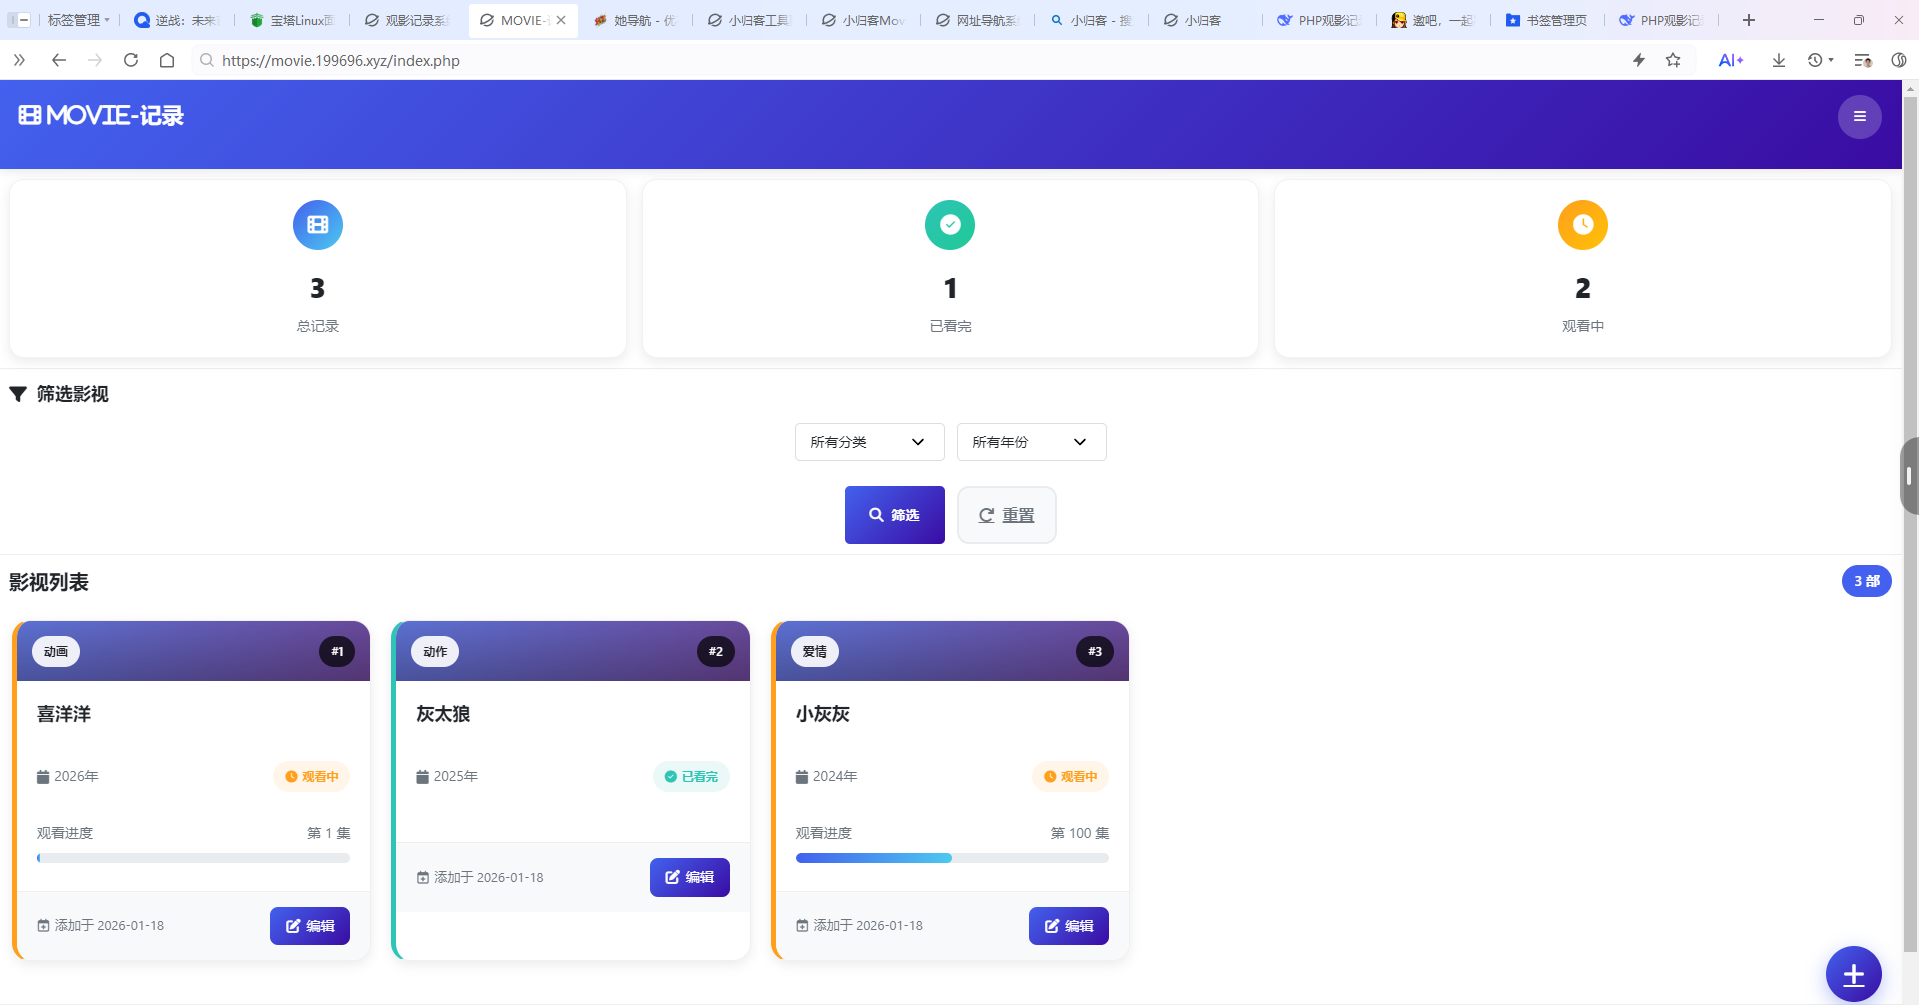Click the browser home icon

coord(167,60)
